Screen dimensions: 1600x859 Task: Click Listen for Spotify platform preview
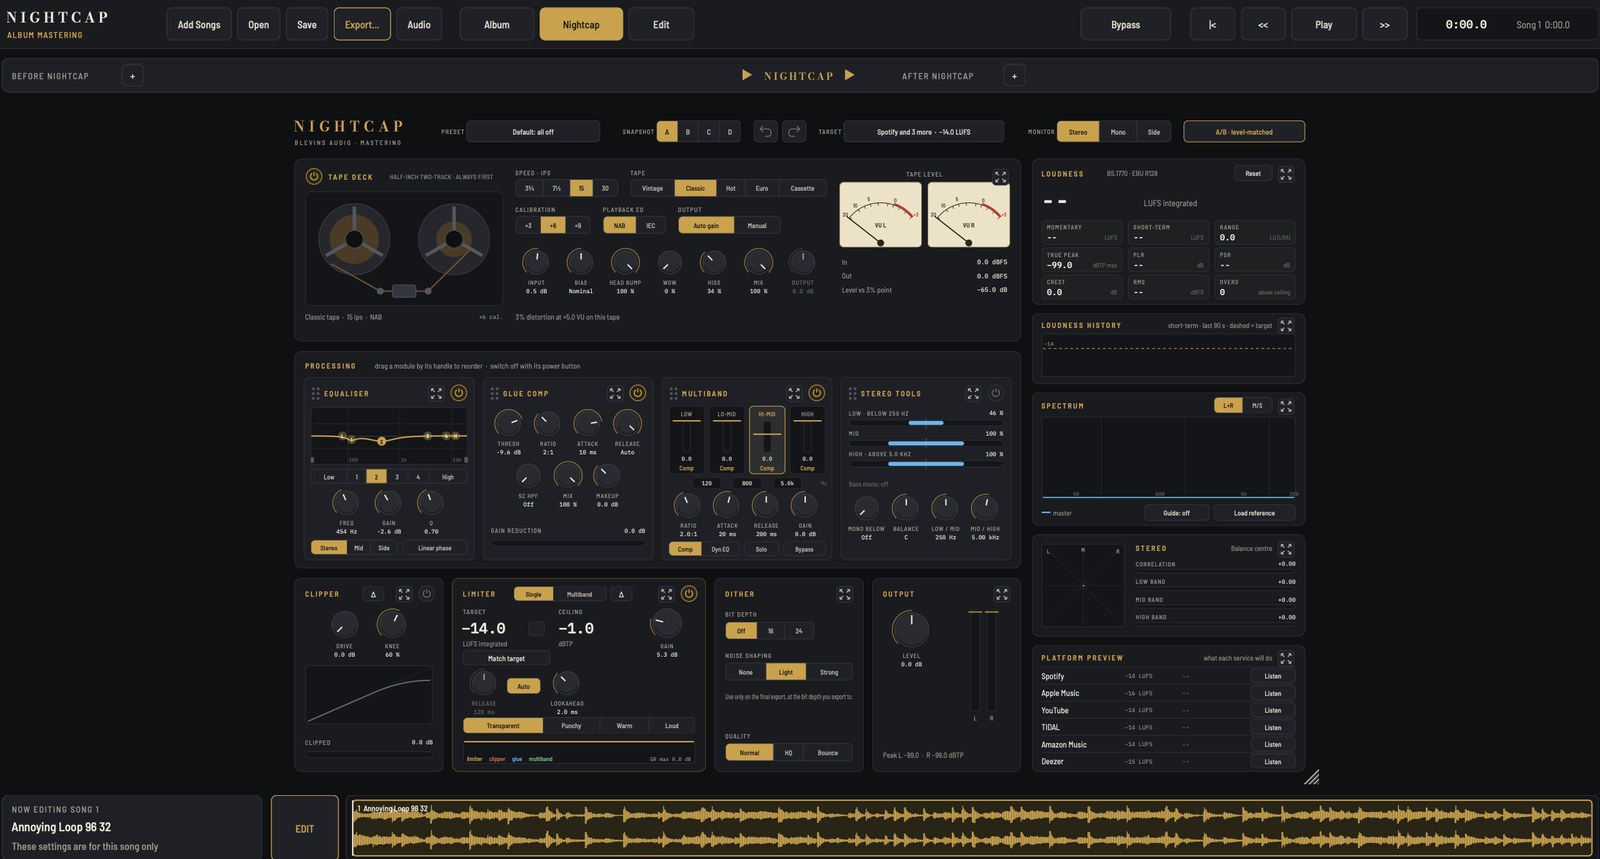(x=1273, y=676)
